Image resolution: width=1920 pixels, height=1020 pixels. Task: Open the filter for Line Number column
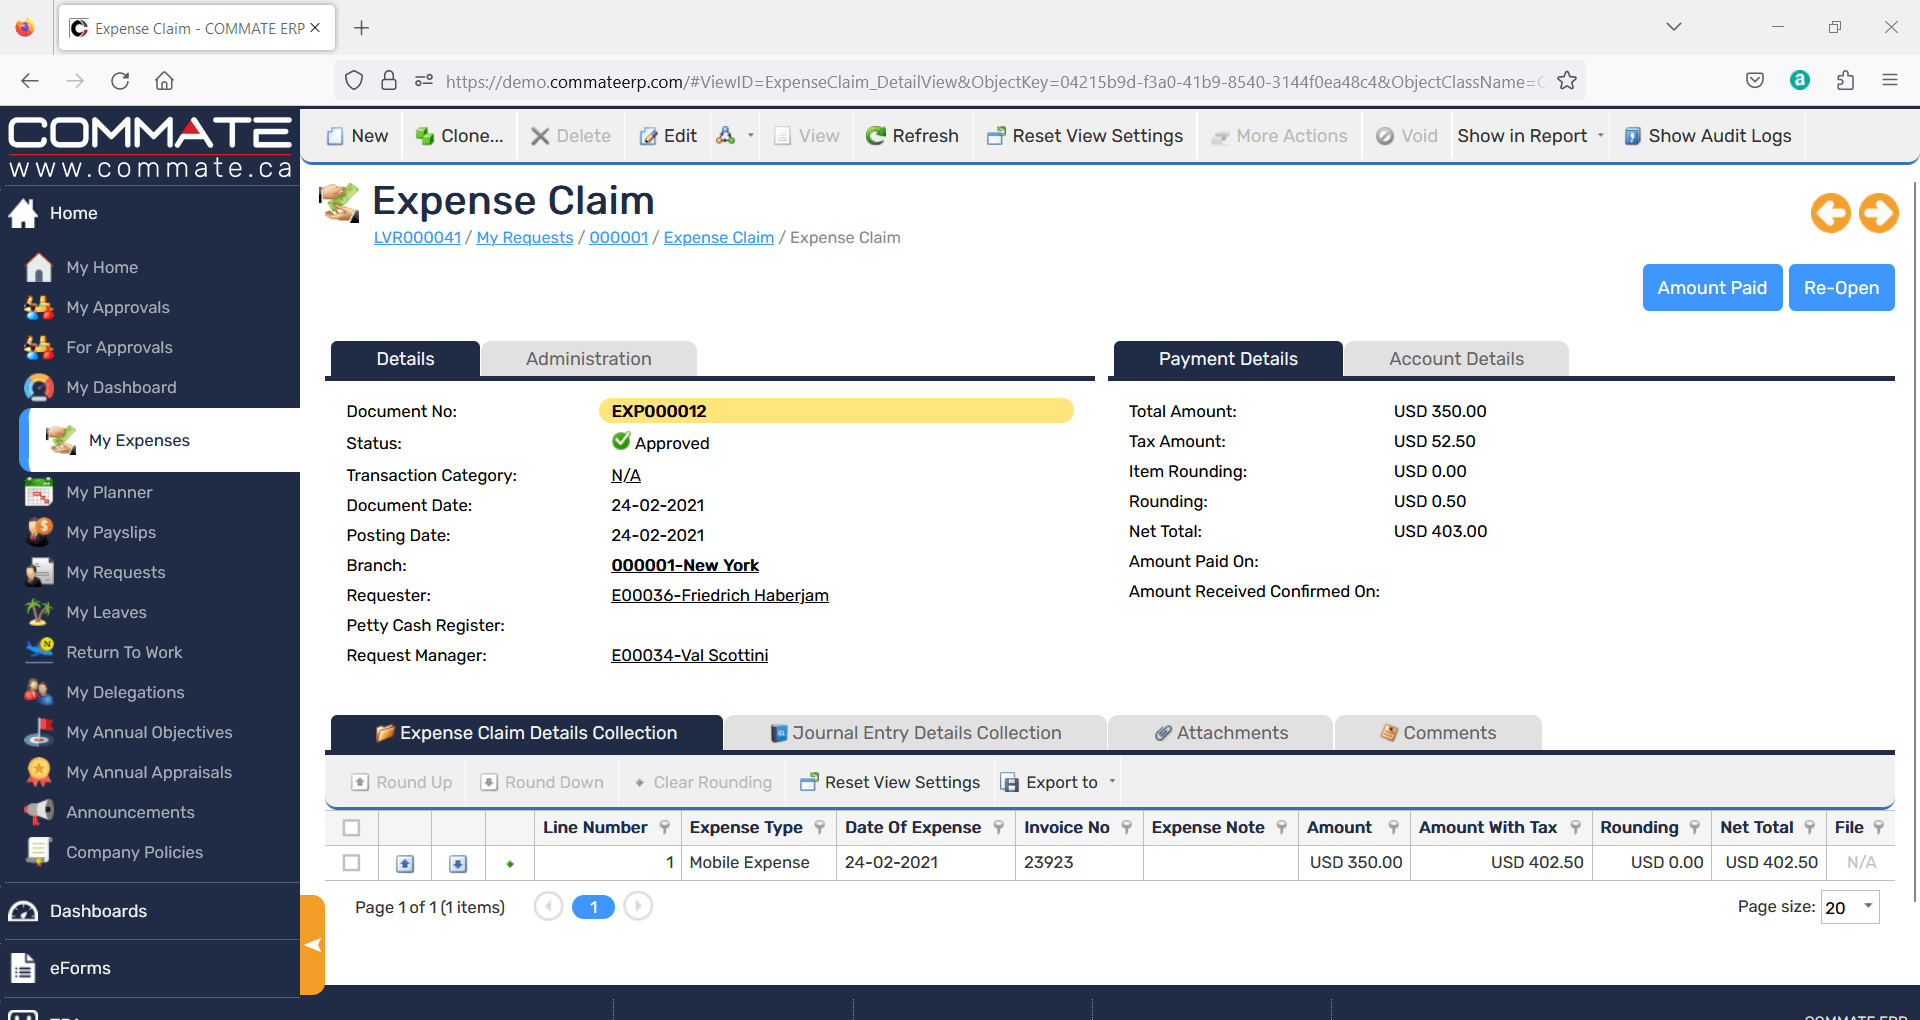(664, 827)
